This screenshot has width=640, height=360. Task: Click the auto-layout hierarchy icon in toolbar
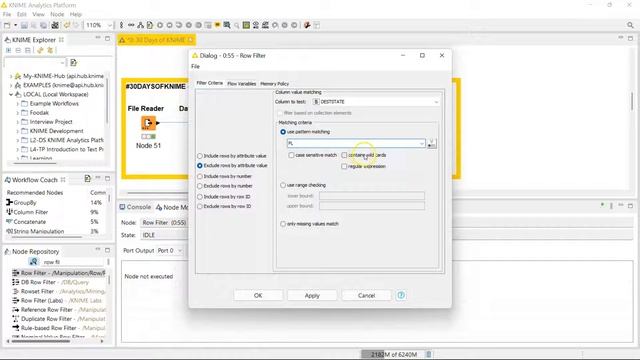tap(140, 25)
